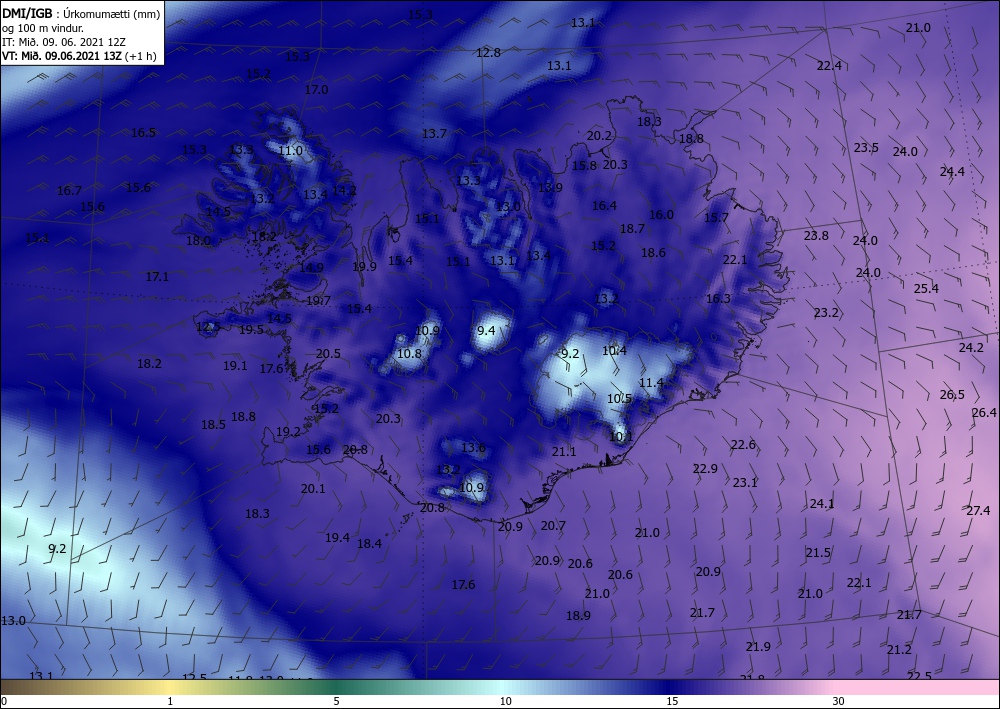Image resolution: width=1000 pixels, height=709 pixels.
Task: Click the map value 26.5
Action: click(x=952, y=395)
